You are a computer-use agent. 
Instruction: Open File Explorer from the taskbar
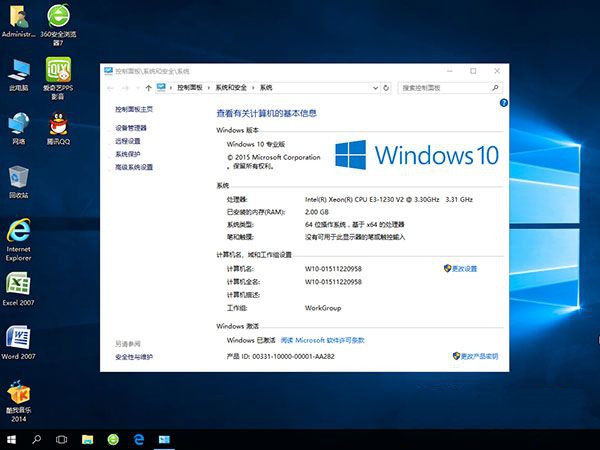point(88,439)
